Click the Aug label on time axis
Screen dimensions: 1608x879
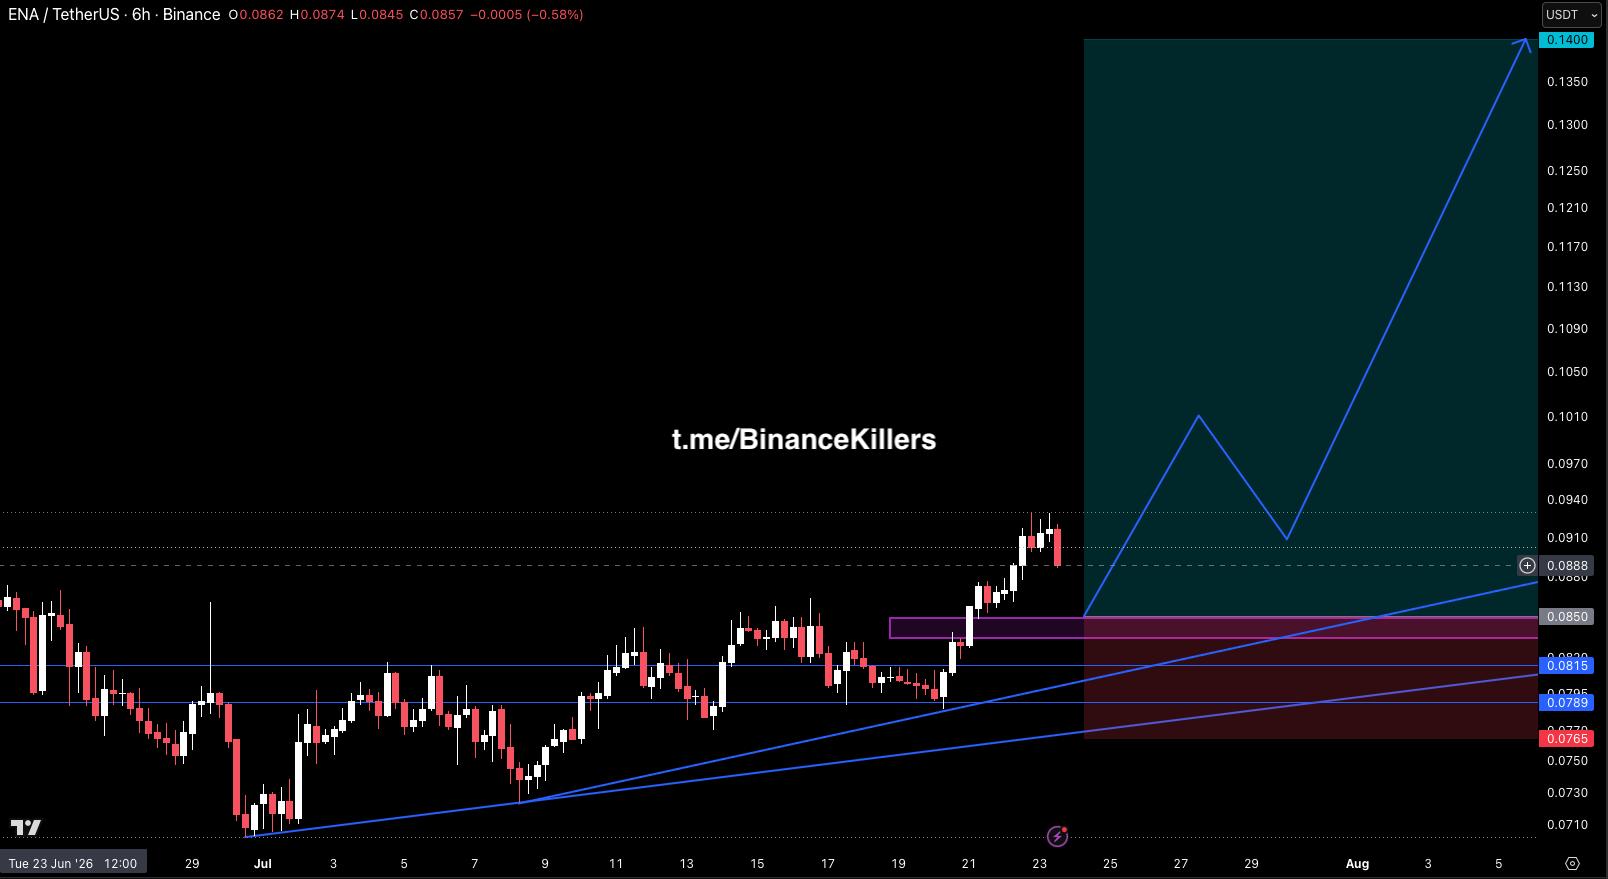click(1357, 863)
